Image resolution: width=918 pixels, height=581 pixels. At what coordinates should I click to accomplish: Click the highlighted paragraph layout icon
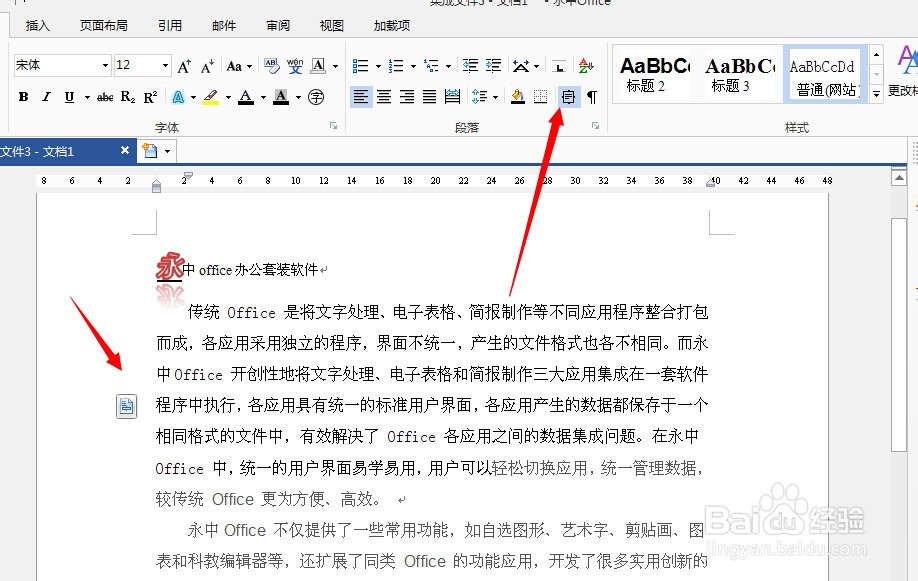pyautogui.click(x=568, y=97)
